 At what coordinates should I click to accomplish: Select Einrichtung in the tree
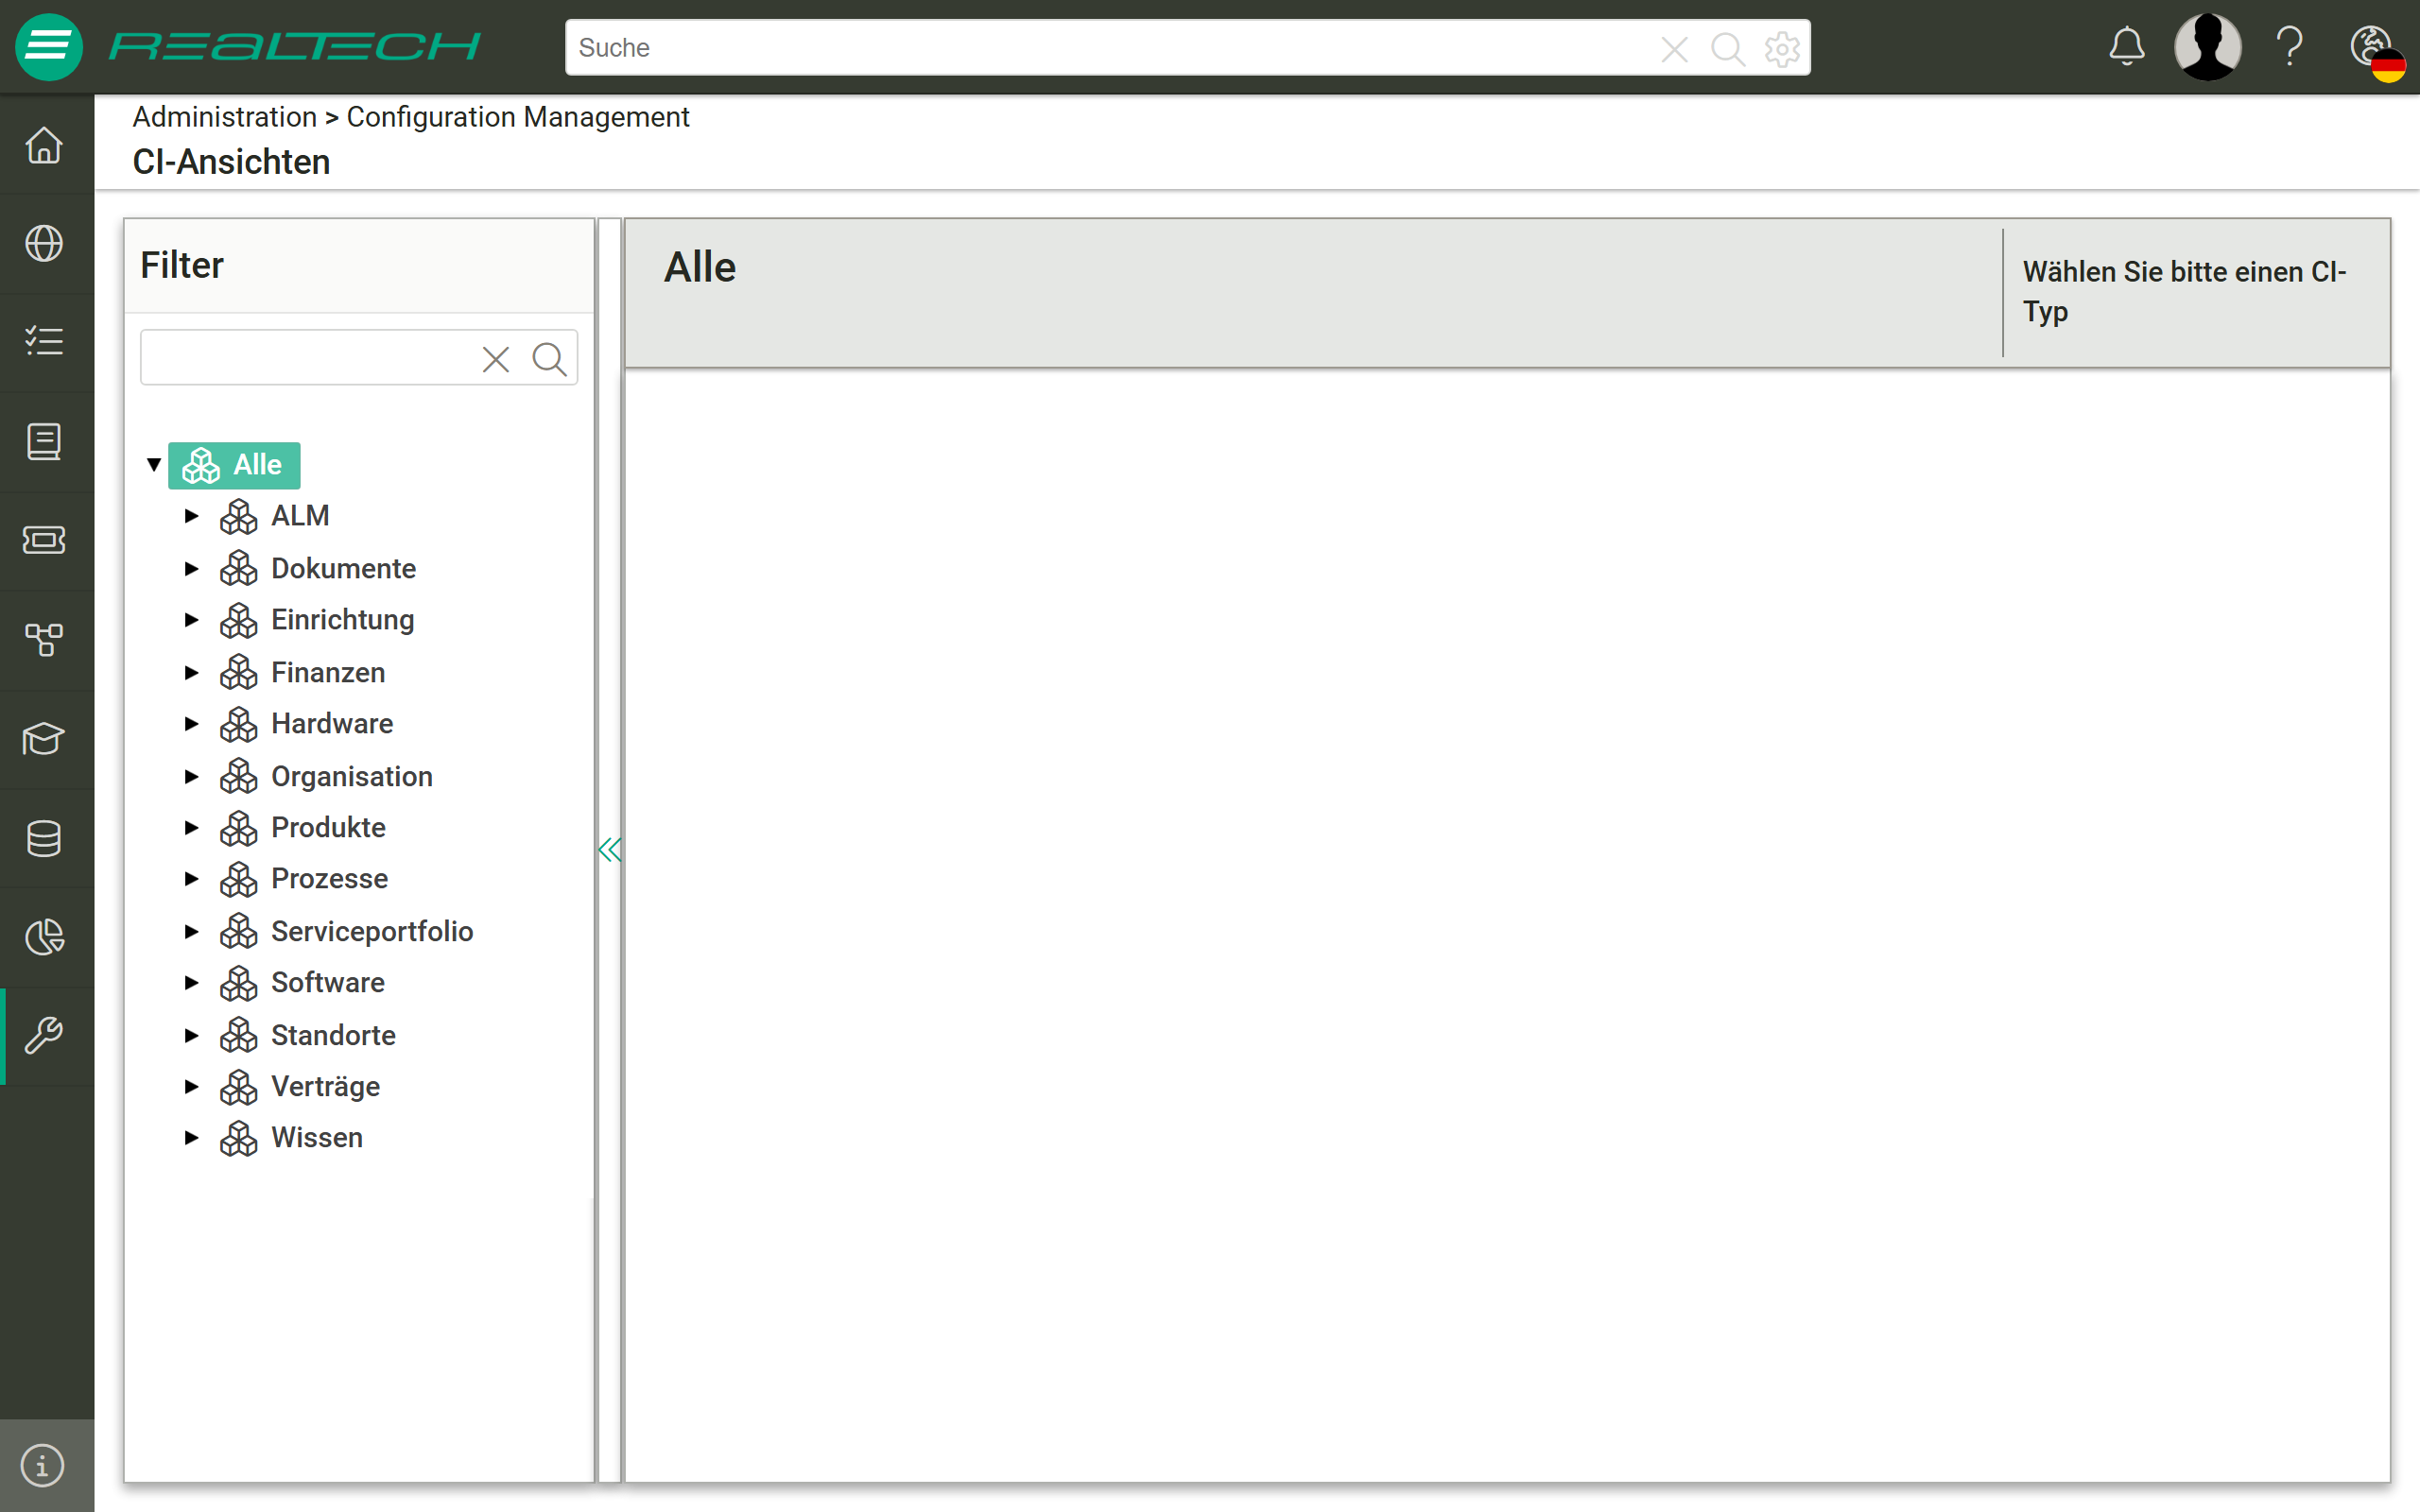coord(342,620)
